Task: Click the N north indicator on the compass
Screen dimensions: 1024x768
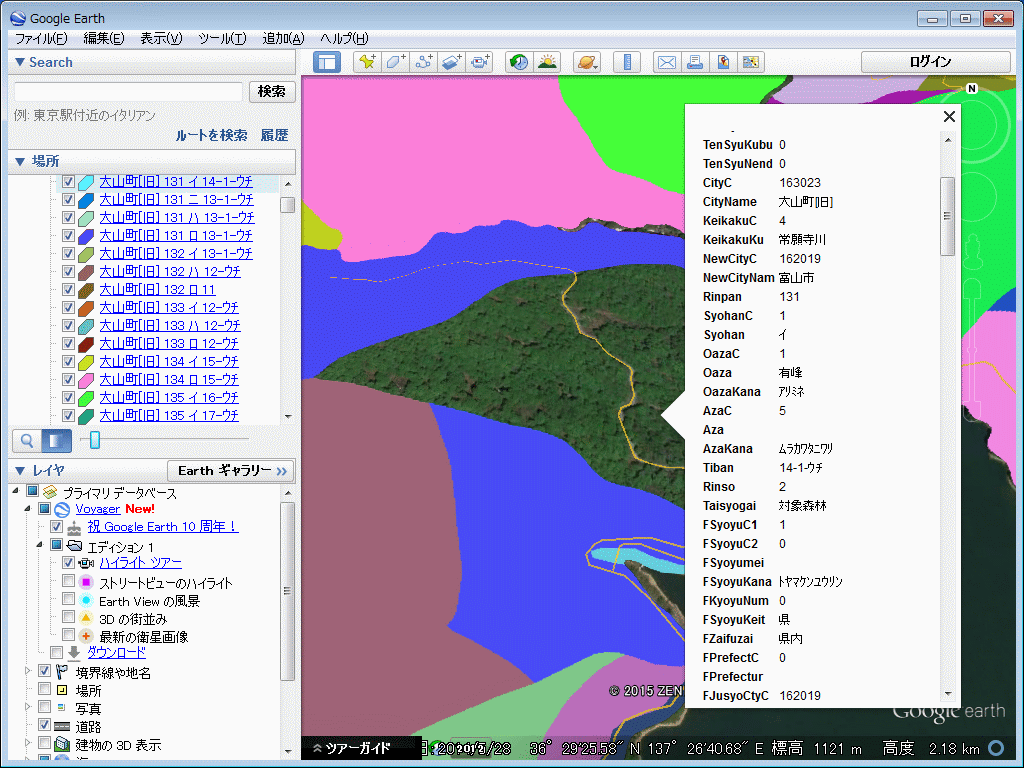Action: (x=972, y=88)
